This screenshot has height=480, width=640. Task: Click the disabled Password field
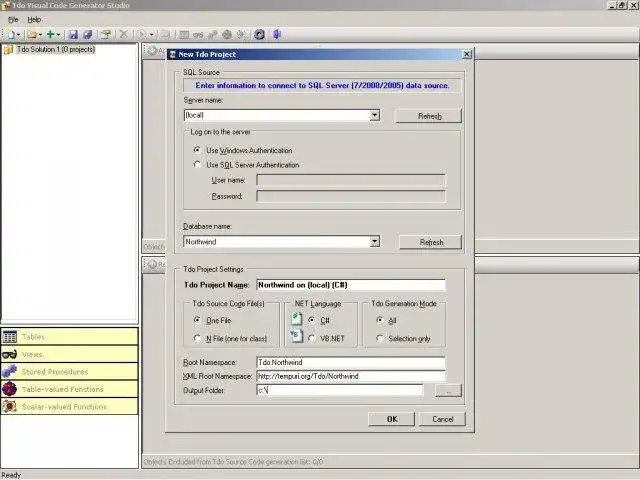pyautogui.click(x=351, y=196)
